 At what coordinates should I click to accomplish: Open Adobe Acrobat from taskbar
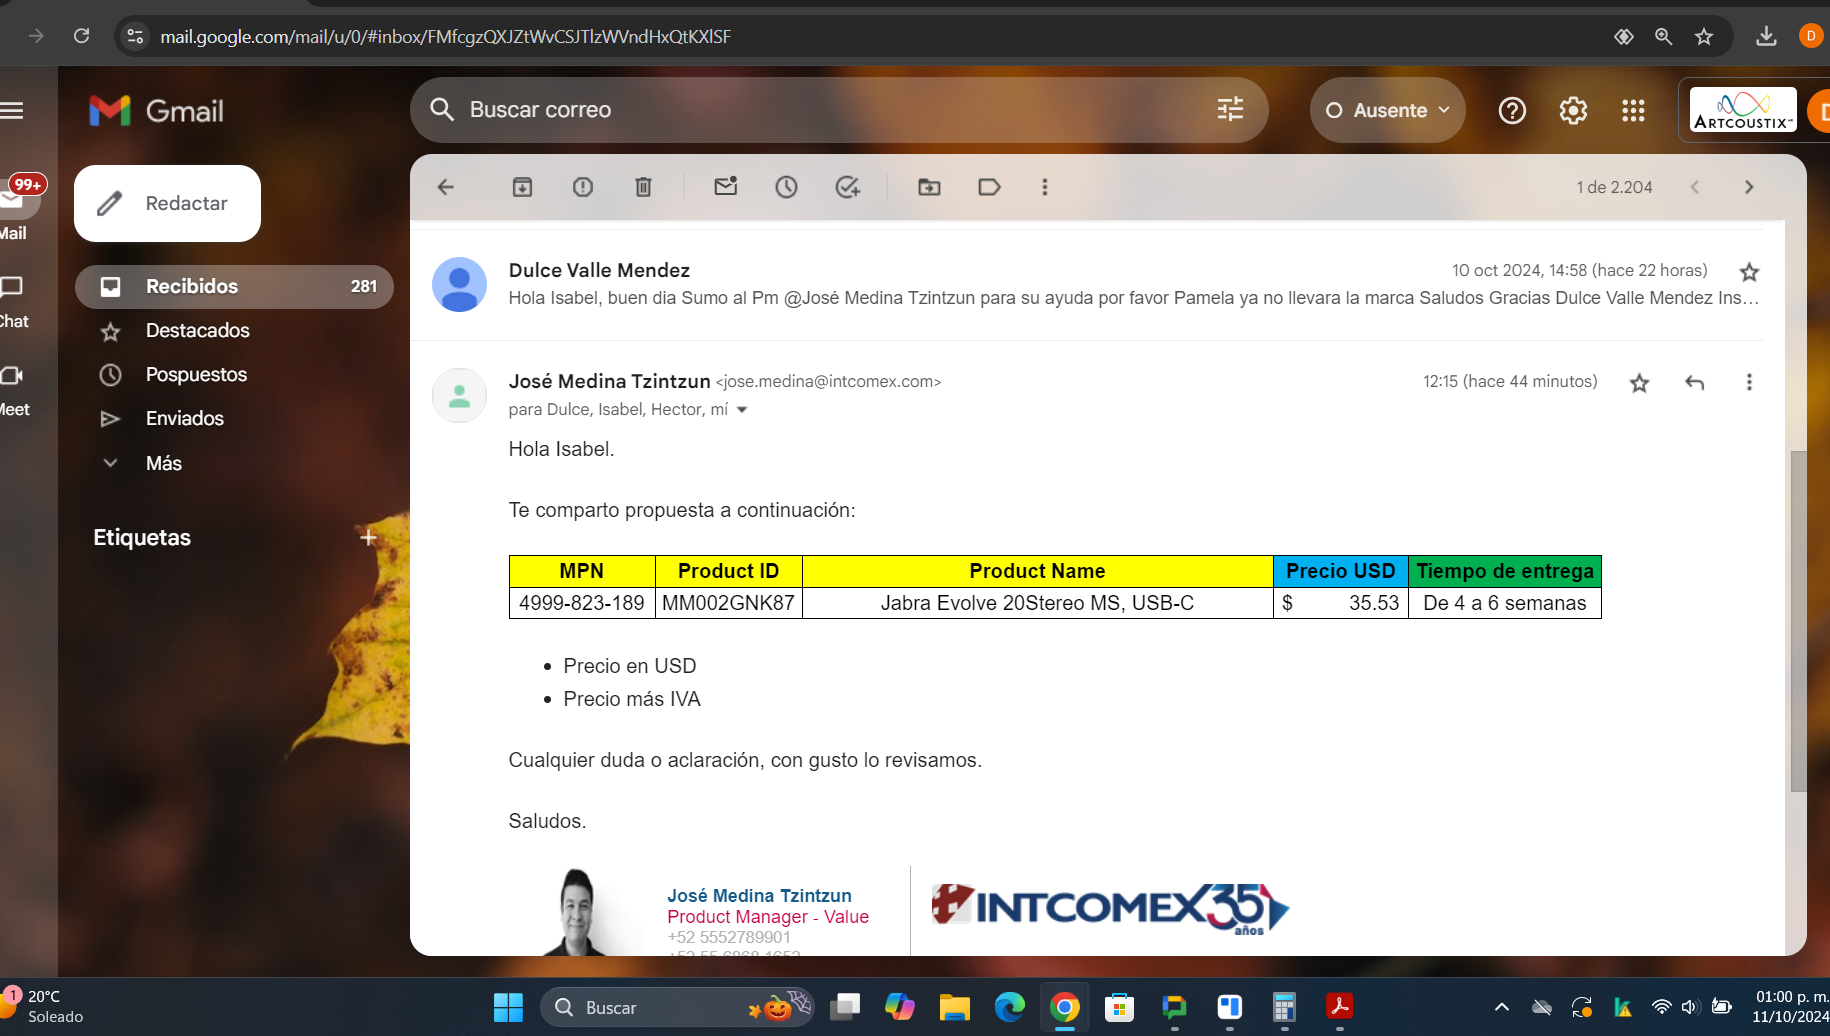1339,1007
